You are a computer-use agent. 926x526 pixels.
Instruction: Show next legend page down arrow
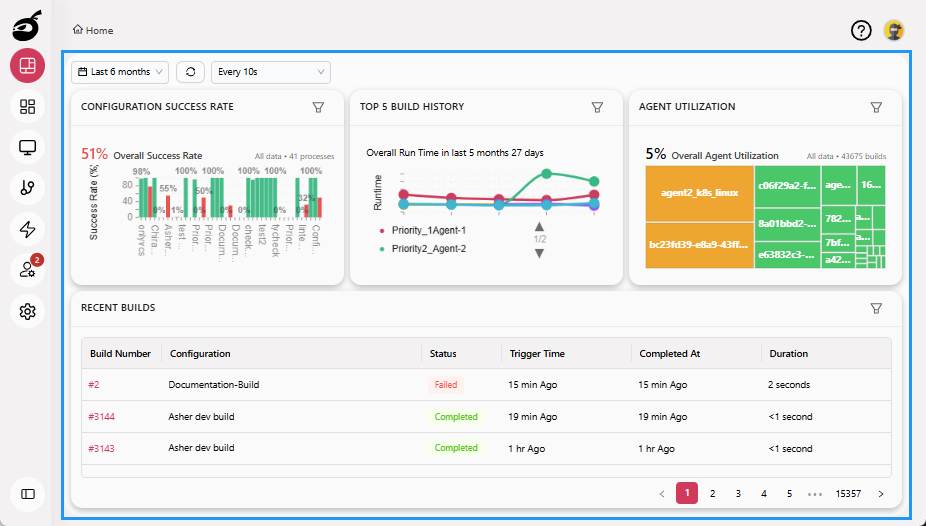[x=539, y=253]
